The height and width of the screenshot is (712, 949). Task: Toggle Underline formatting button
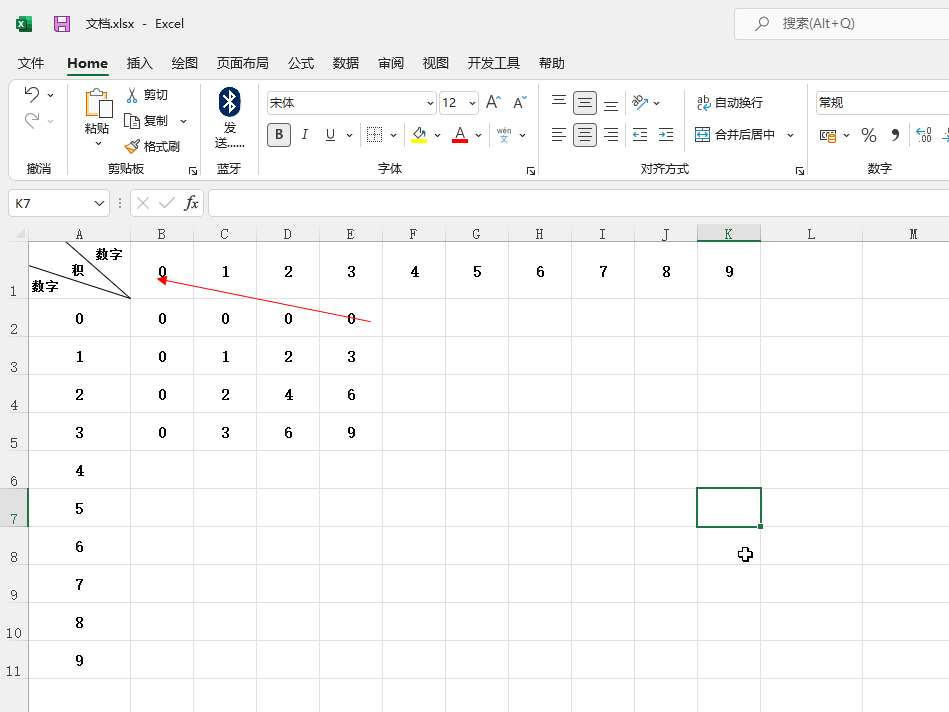click(x=330, y=134)
